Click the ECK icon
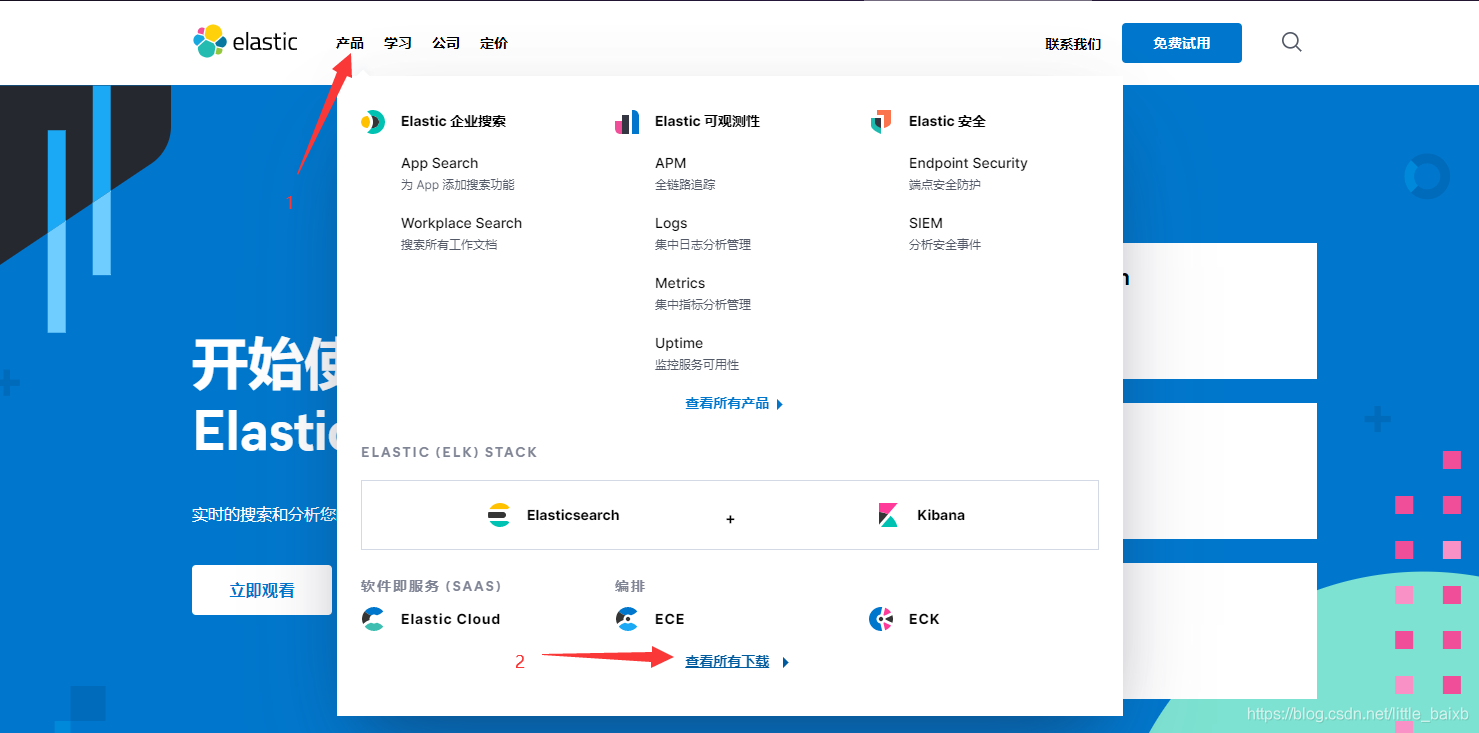The width and height of the screenshot is (1479, 733). click(x=881, y=619)
